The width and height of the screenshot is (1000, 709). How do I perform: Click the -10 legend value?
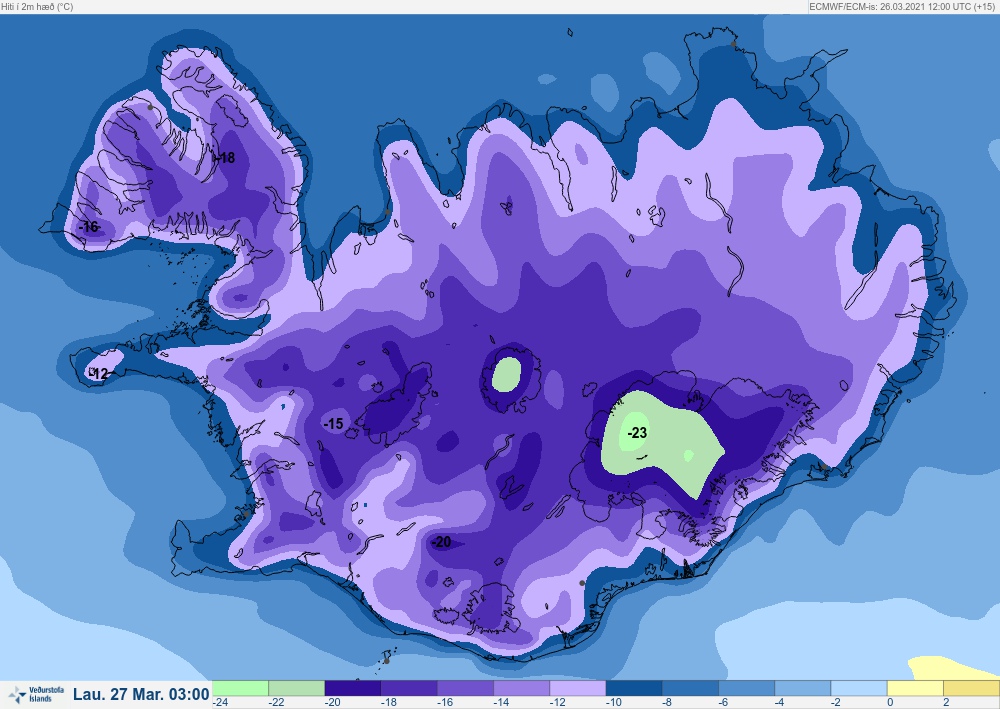click(614, 702)
